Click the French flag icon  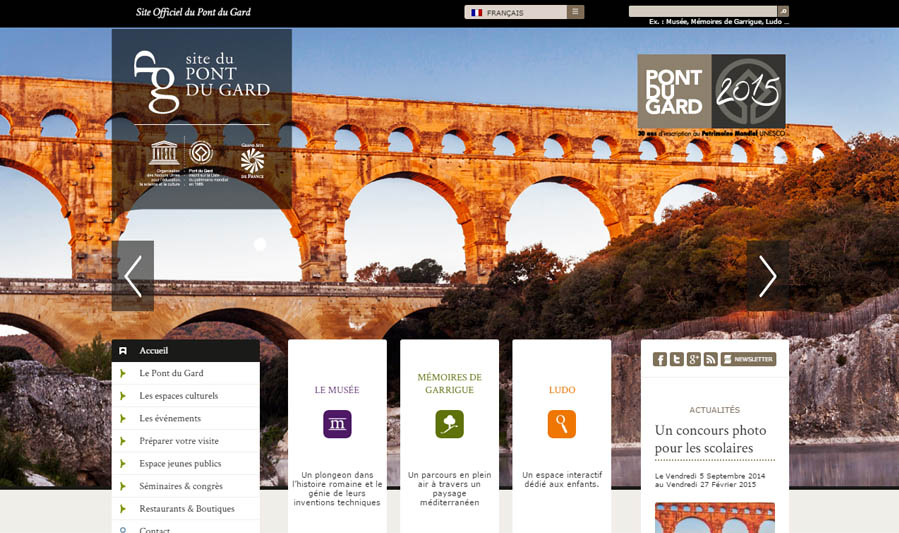(x=476, y=13)
